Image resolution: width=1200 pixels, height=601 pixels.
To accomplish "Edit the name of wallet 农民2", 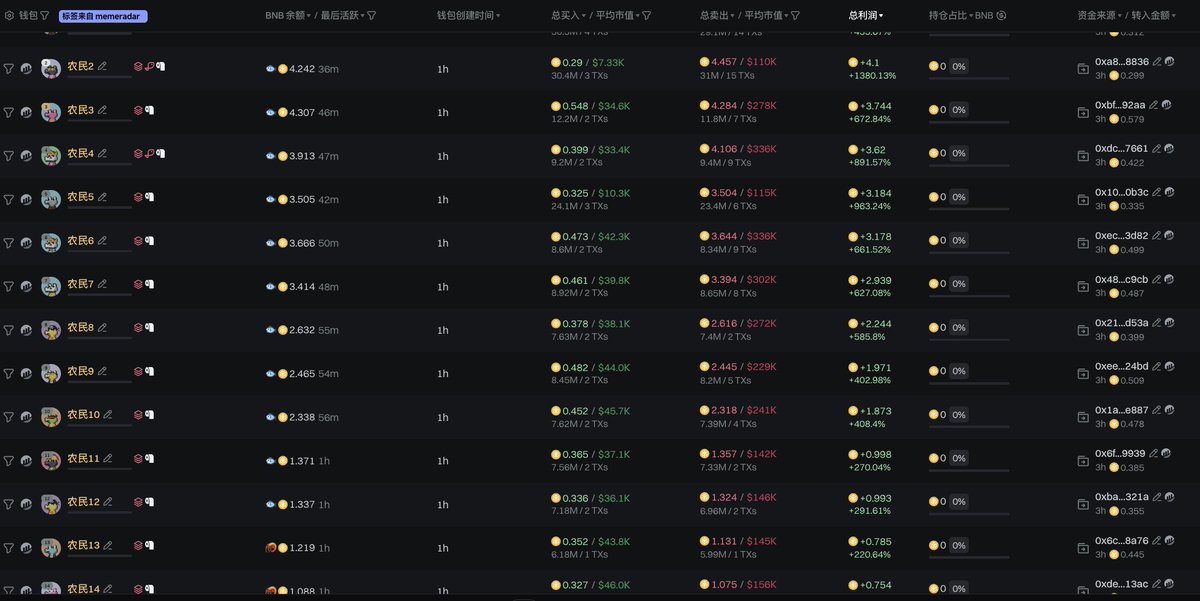I will pos(101,66).
